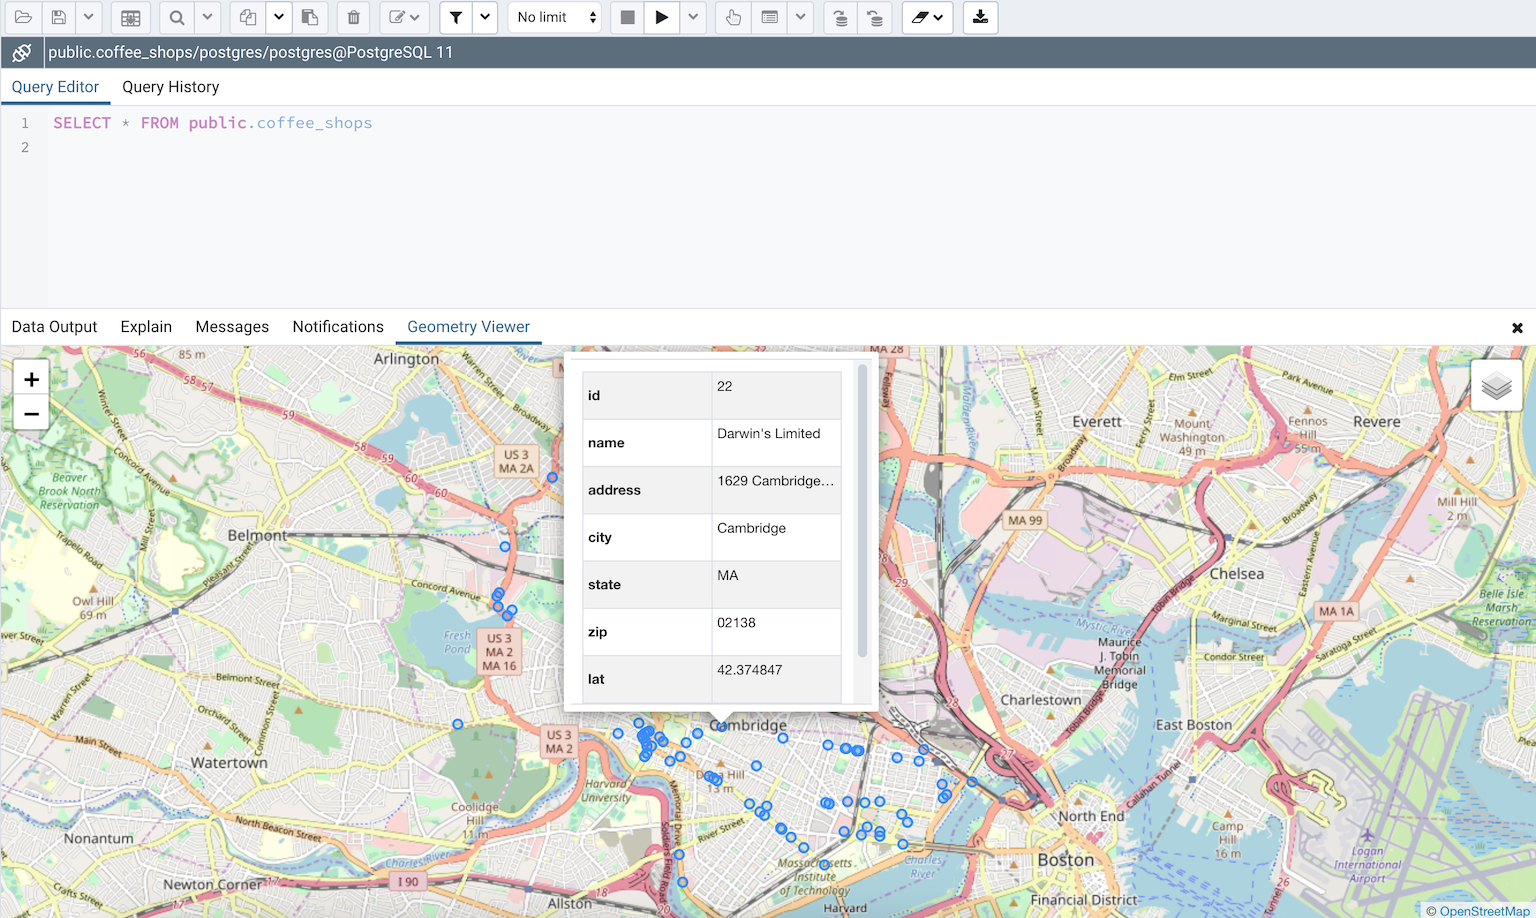Copy selected rows with copy icon
This screenshot has width=1536, height=918.
pos(247,17)
